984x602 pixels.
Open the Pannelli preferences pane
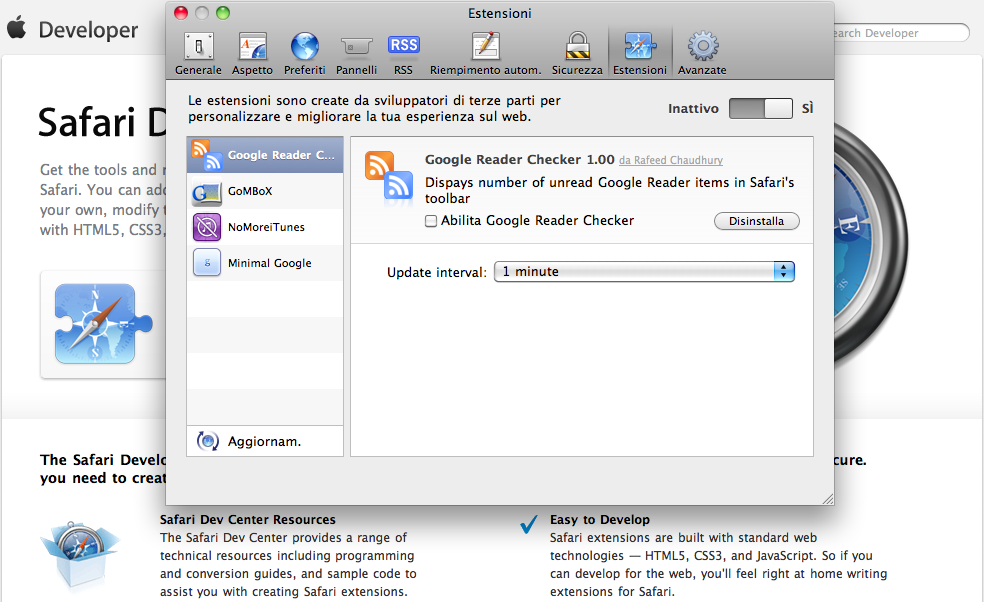pos(356,54)
